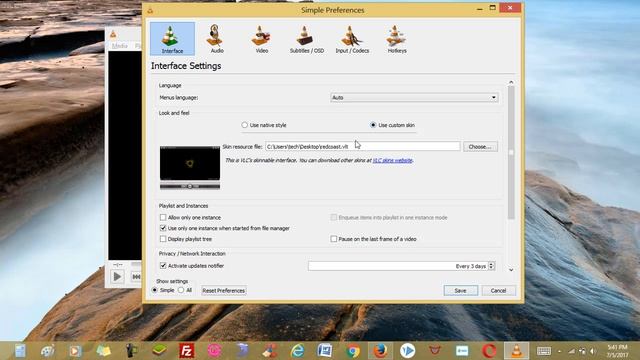The image size is (640, 360).
Task: Open the VLC skins website link
Action: point(392,160)
